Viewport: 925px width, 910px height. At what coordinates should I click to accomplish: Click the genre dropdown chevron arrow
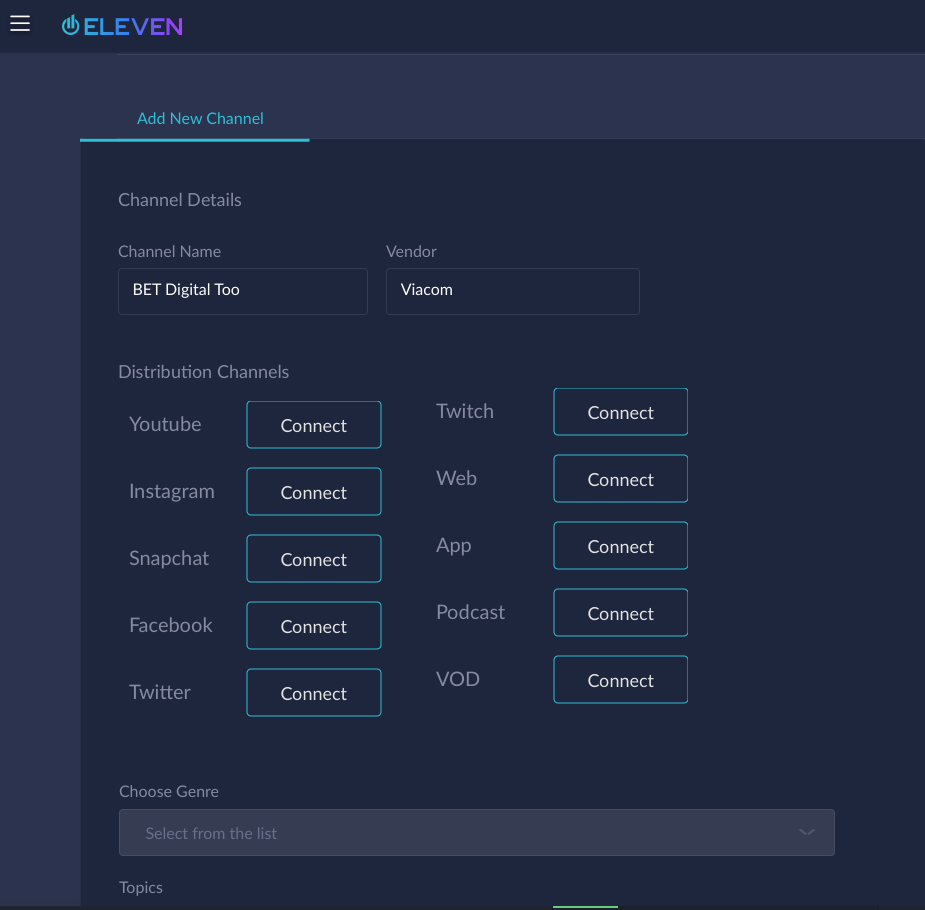click(806, 832)
